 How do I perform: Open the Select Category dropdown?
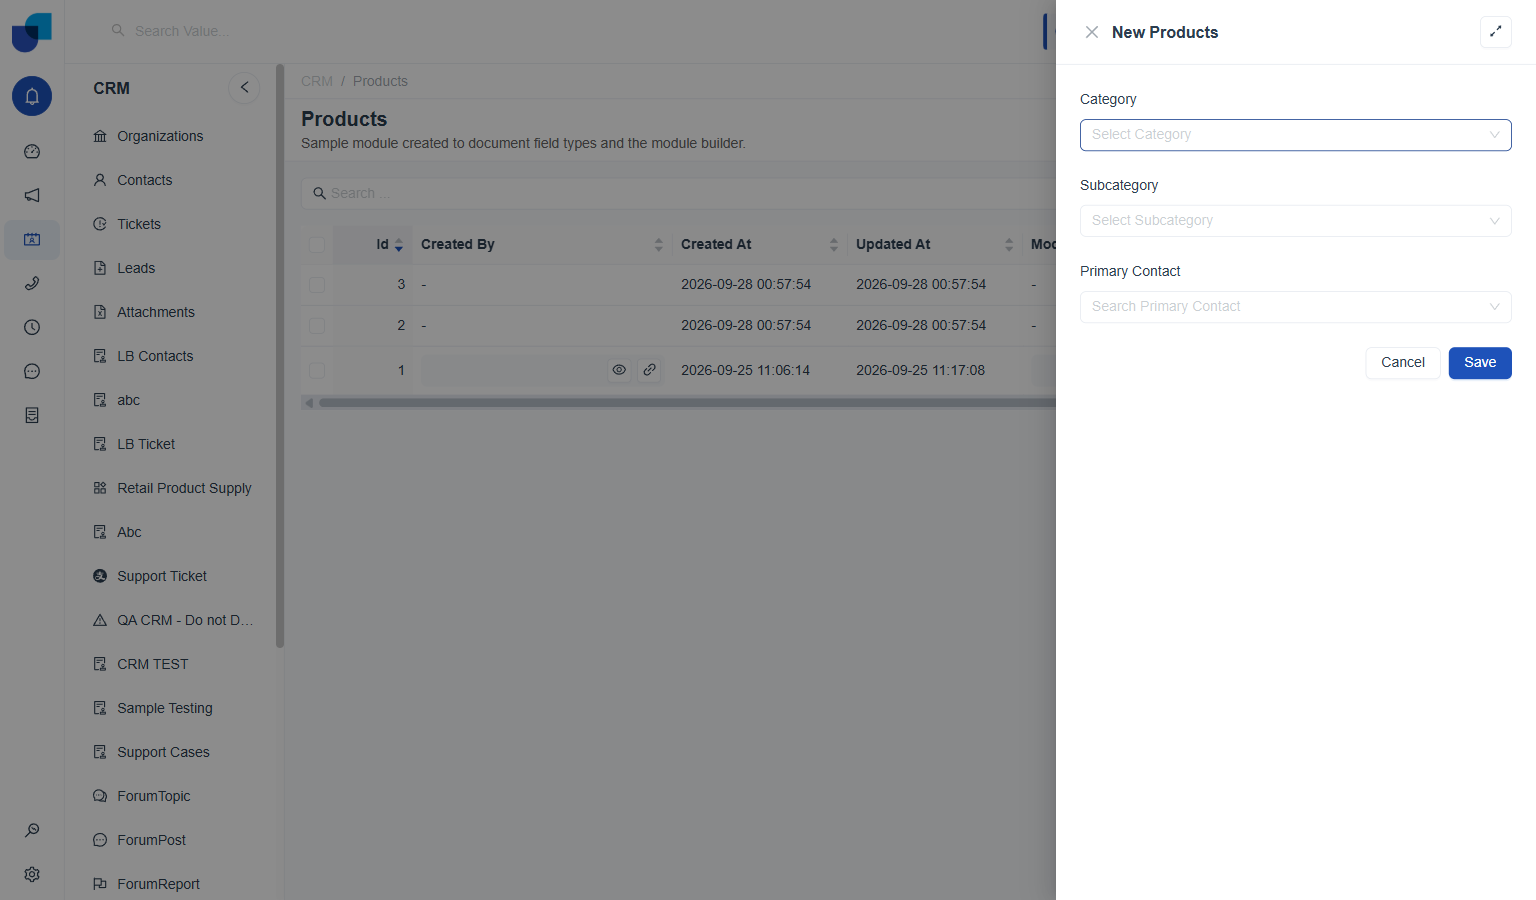pyautogui.click(x=1295, y=135)
